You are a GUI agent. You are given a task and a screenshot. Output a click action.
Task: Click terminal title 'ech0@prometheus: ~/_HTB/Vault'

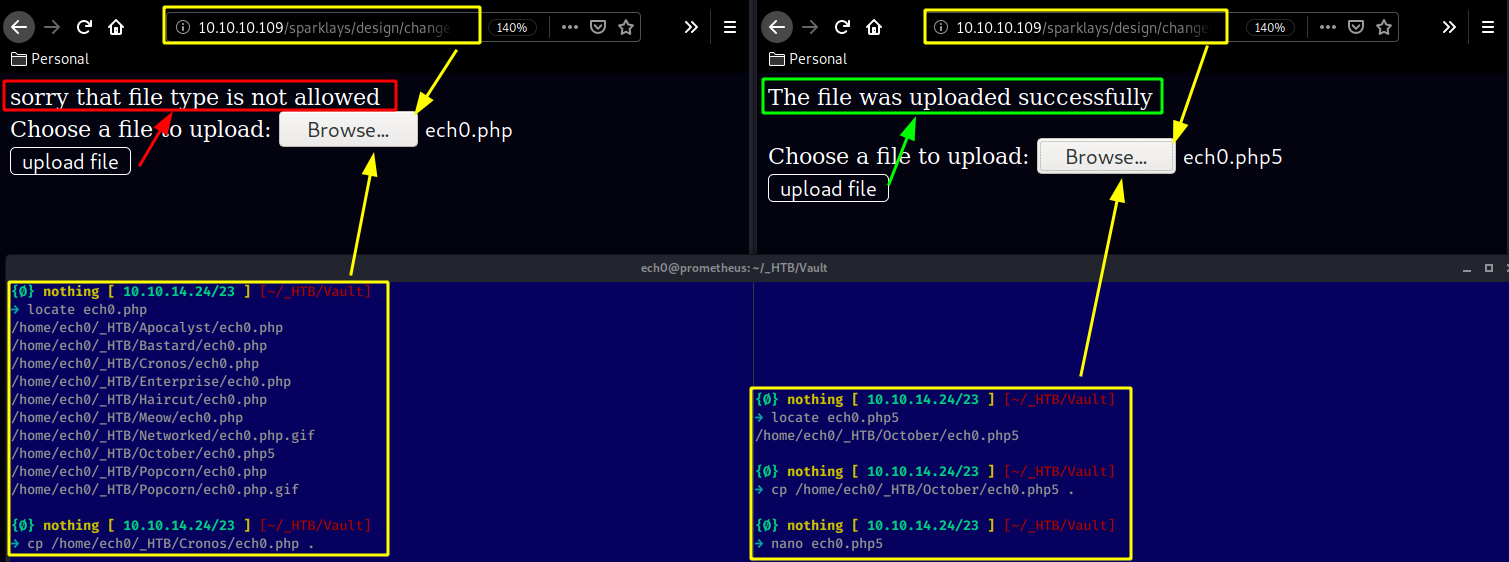pos(734,268)
